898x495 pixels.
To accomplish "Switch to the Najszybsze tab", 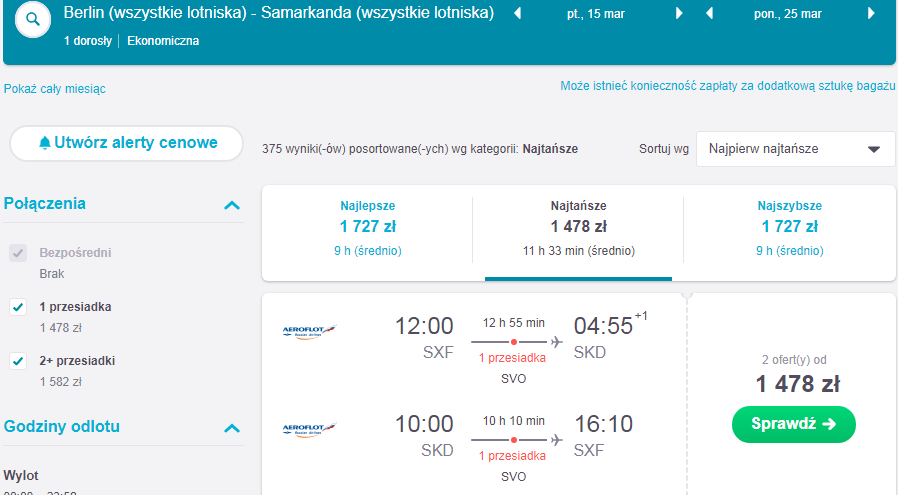I will pos(790,229).
